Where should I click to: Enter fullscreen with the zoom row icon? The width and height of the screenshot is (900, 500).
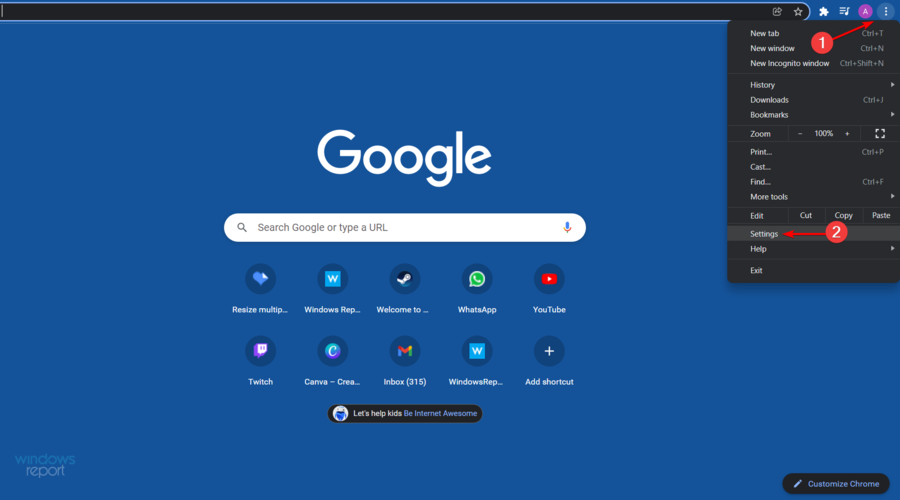(x=880, y=134)
